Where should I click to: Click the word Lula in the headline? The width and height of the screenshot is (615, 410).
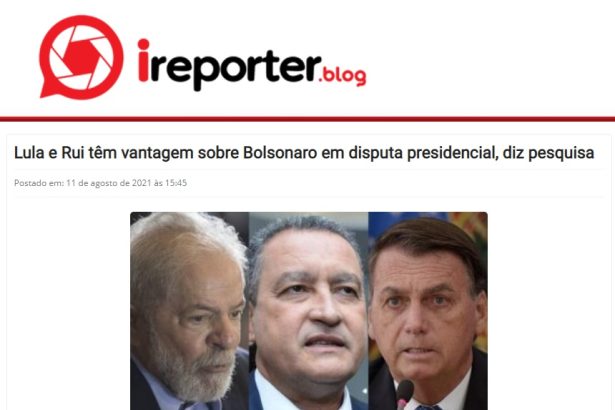click(x=29, y=153)
